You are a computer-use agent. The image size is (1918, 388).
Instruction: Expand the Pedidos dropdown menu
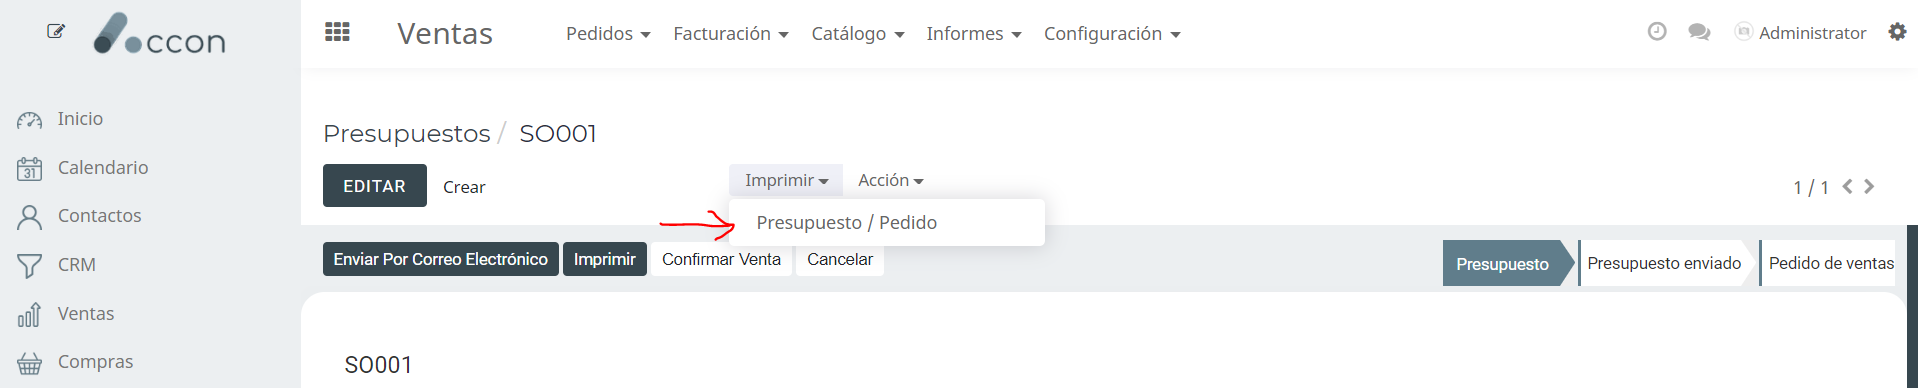point(608,34)
